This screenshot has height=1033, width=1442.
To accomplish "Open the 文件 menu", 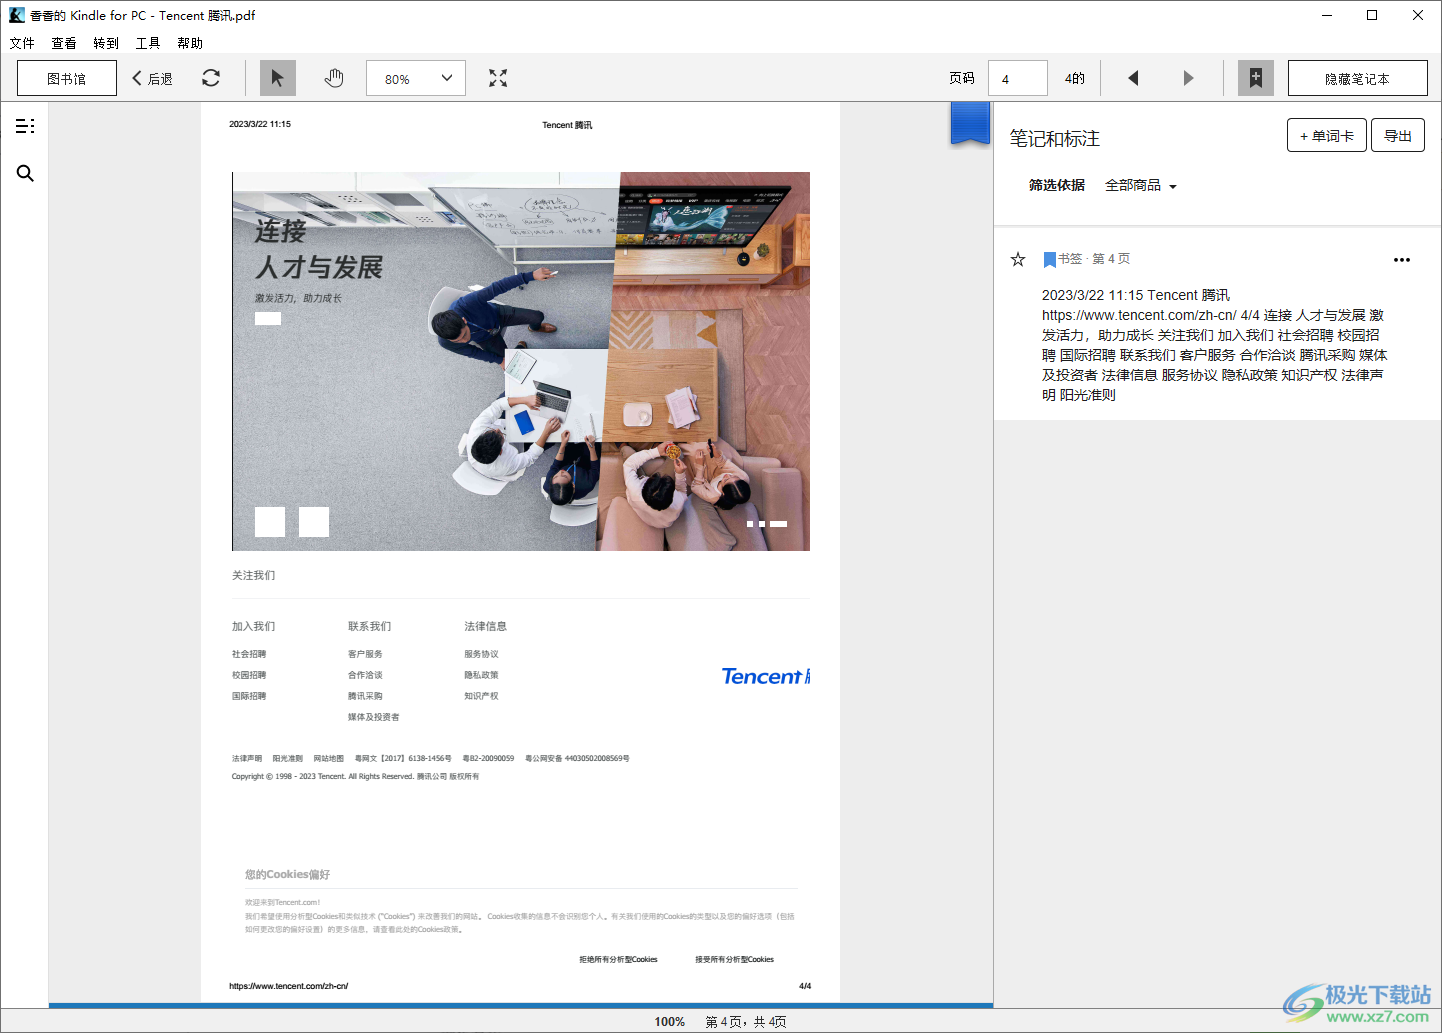I will coord(22,43).
